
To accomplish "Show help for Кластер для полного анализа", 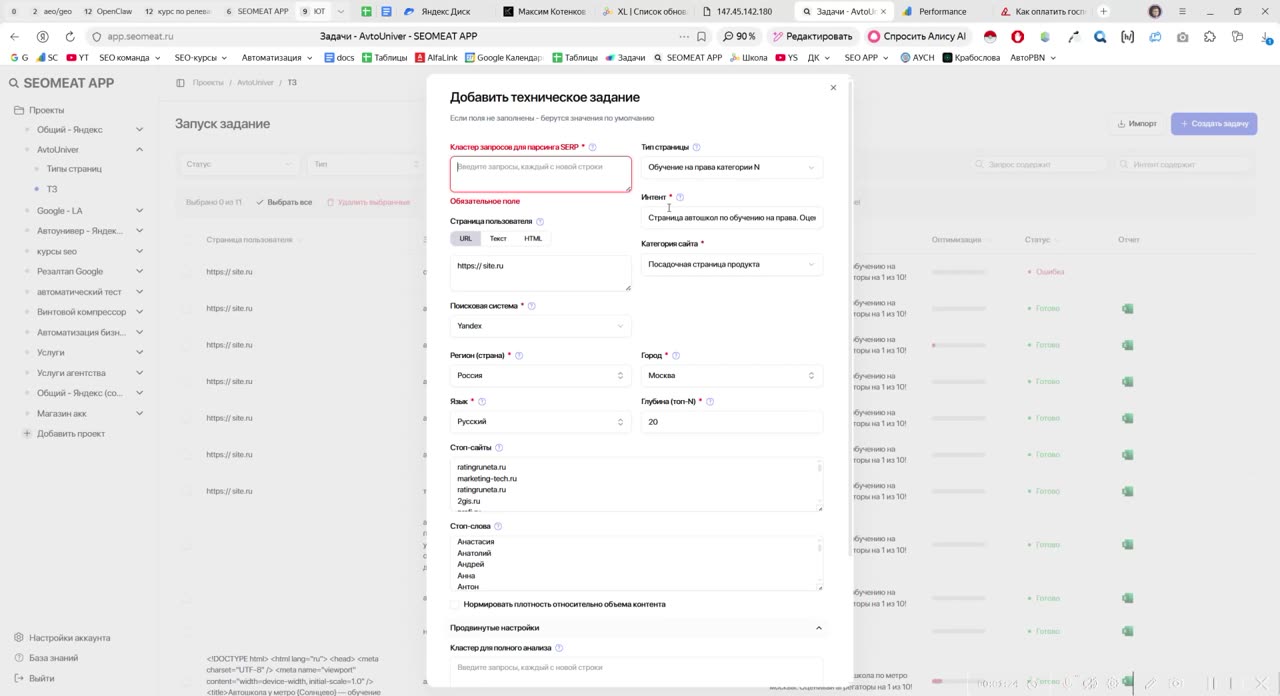I will 559,648.
